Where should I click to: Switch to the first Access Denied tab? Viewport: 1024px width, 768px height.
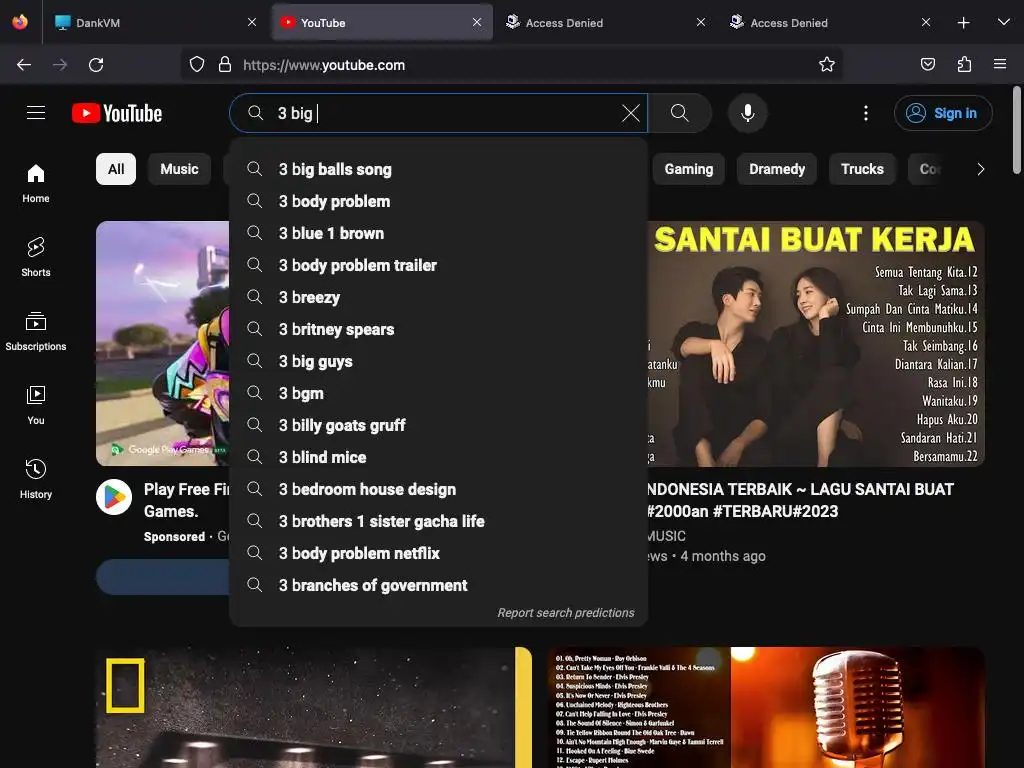click(x=605, y=22)
